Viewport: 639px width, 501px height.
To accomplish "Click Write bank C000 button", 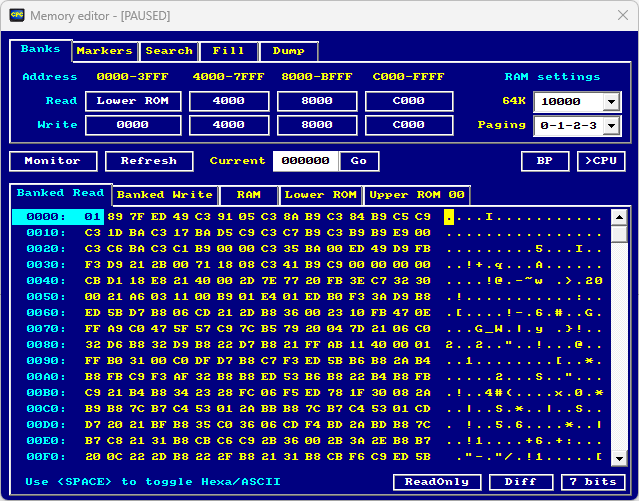I will pos(409,125).
